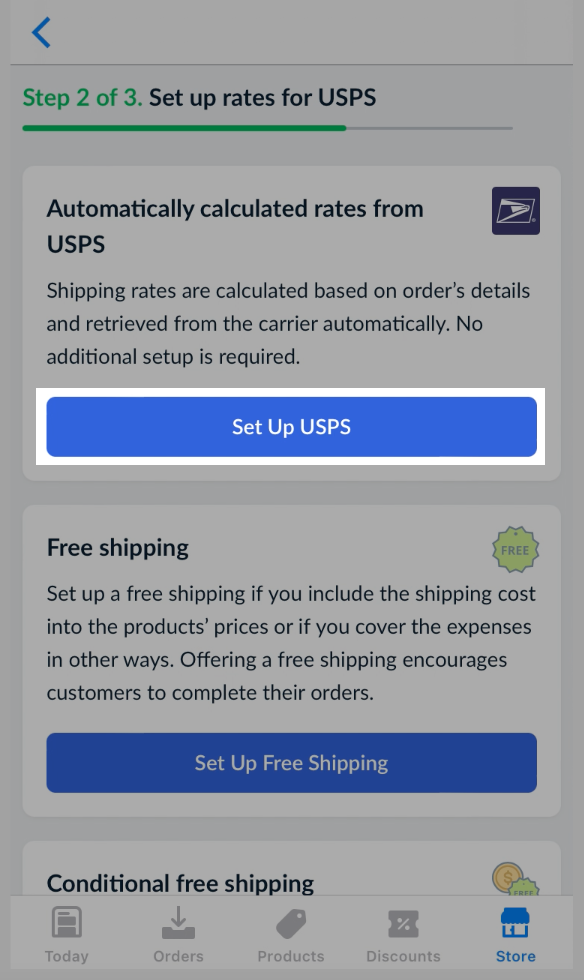The width and height of the screenshot is (584, 980).
Task: Tap the green FREE shipping badge icon
Action: coord(515,548)
